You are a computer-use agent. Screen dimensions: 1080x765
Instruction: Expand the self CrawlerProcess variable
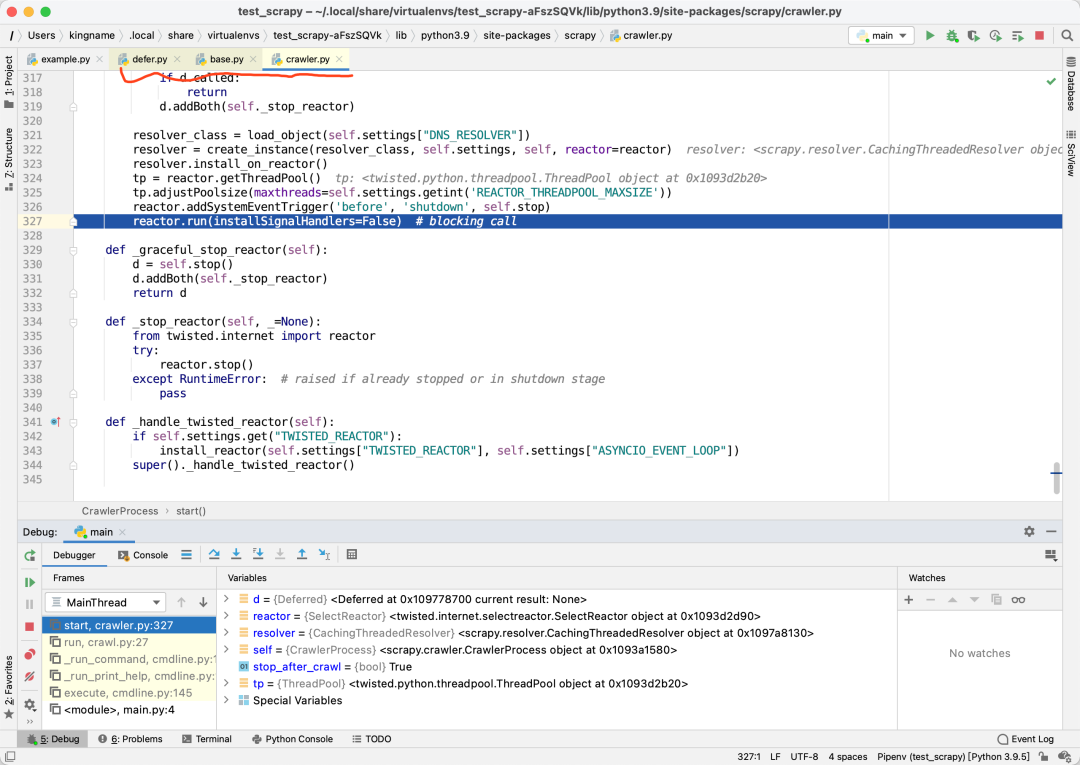click(x=226, y=650)
